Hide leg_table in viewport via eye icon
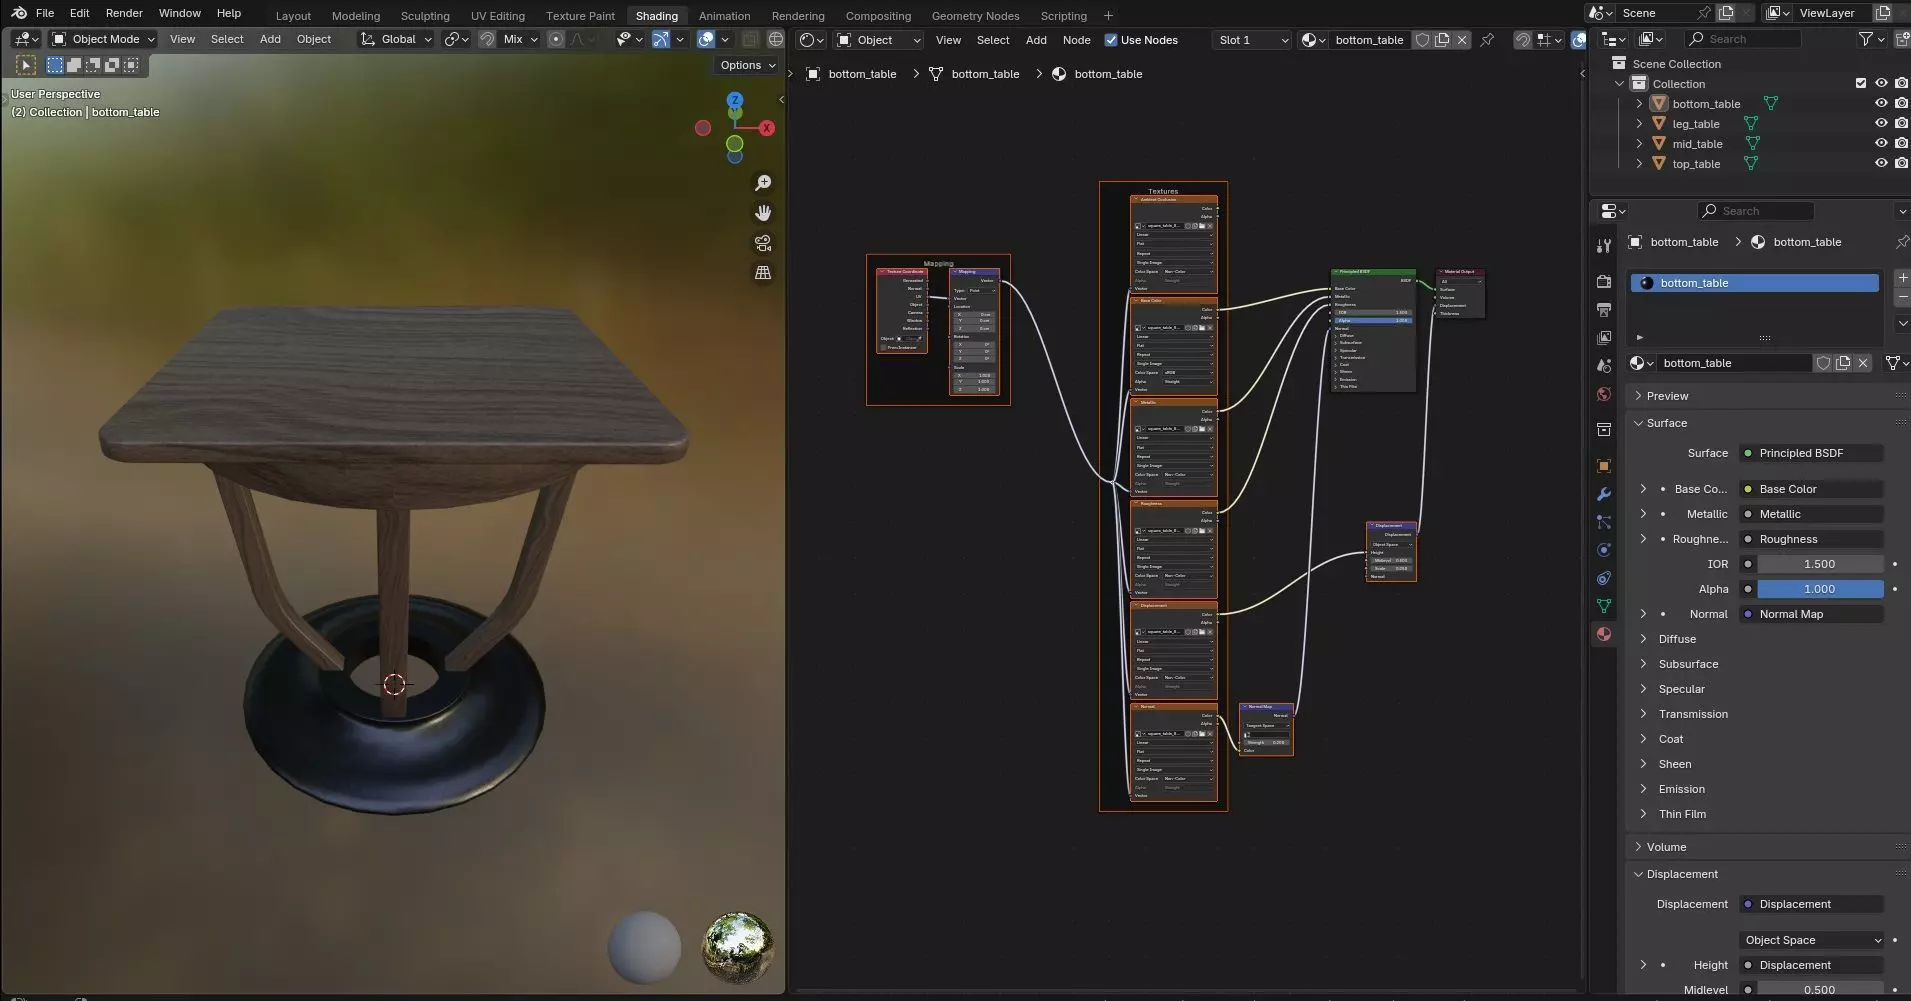Screen dimensions: 1911x1001 coord(1881,123)
